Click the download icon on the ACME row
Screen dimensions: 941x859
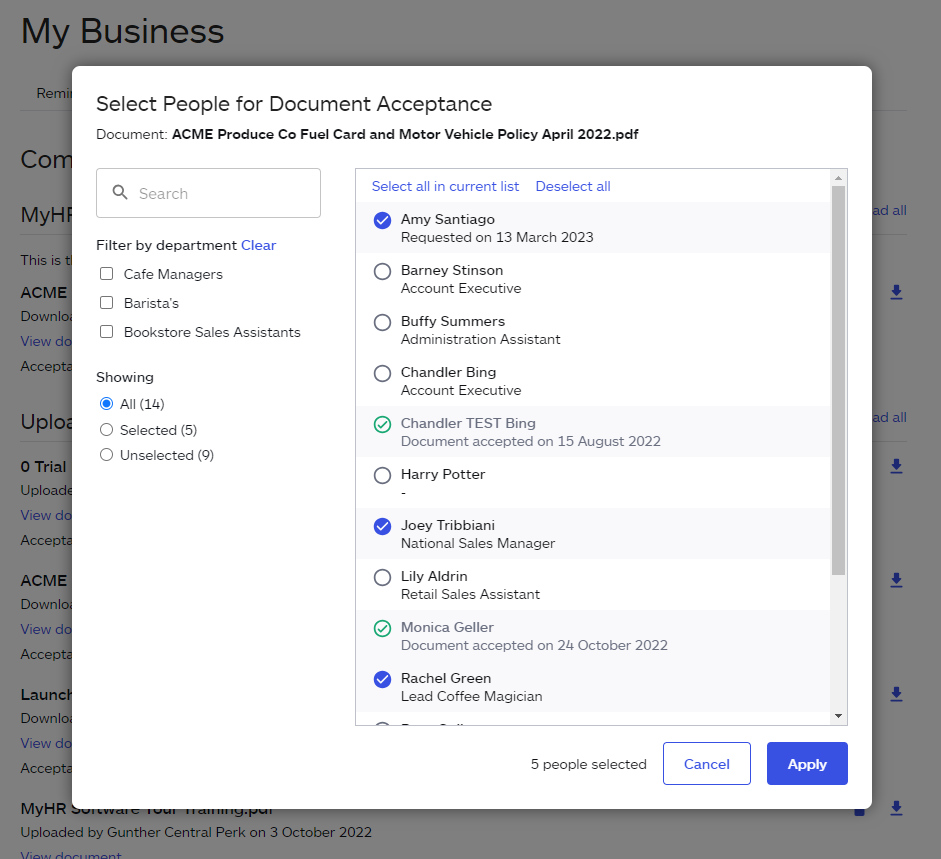point(896,293)
